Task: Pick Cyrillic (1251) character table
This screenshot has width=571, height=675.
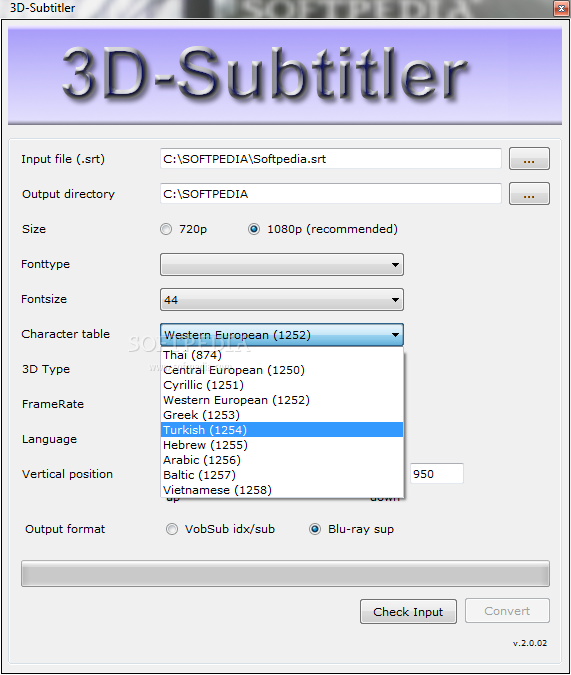Action: [282, 385]
